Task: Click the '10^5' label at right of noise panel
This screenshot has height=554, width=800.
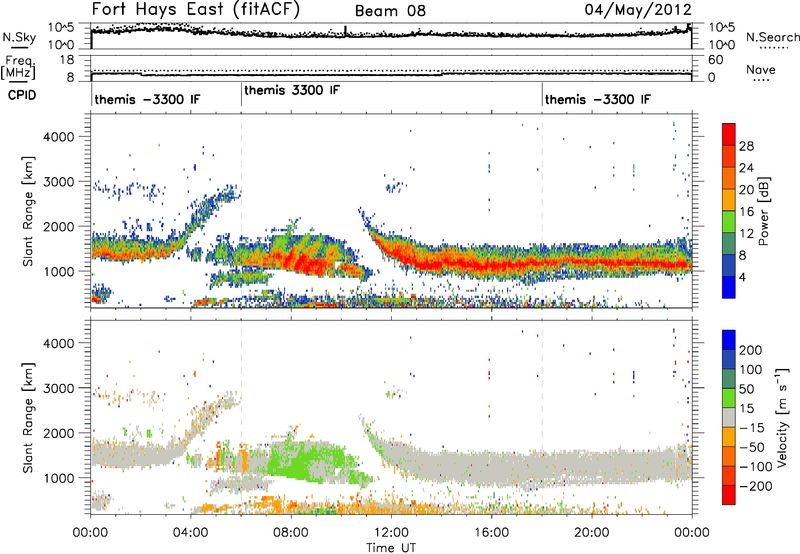Action: pos(722,27)
